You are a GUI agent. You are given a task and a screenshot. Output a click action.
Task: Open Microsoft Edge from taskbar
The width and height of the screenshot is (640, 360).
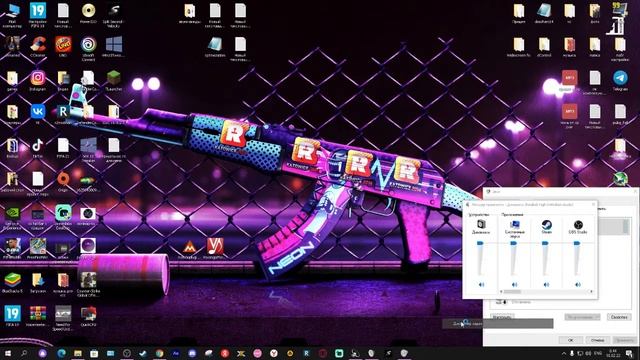click(x=61, y=353)
